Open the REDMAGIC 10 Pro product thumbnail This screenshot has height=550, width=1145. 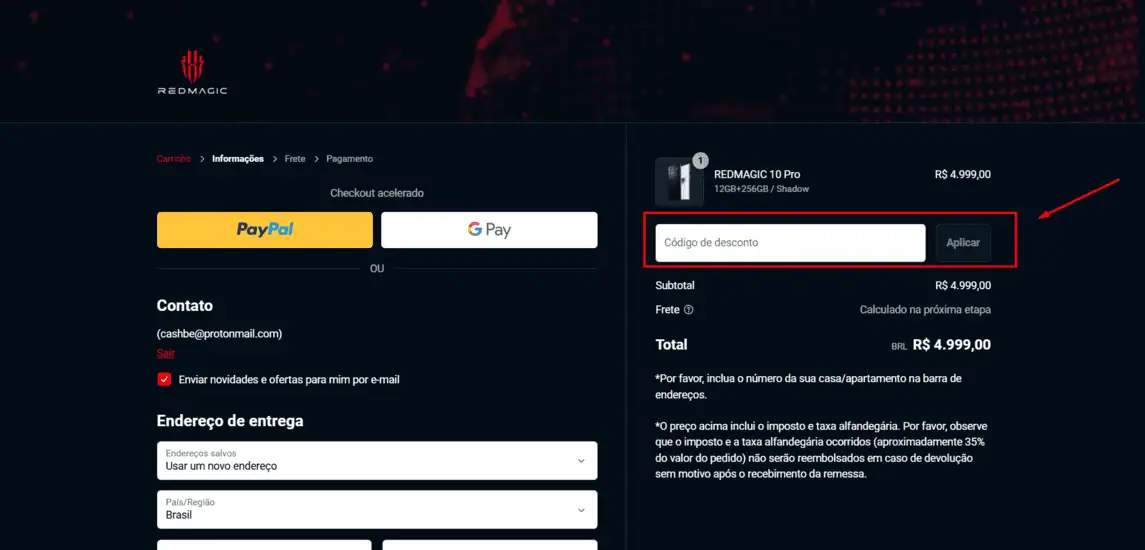[x=679, y=181]
